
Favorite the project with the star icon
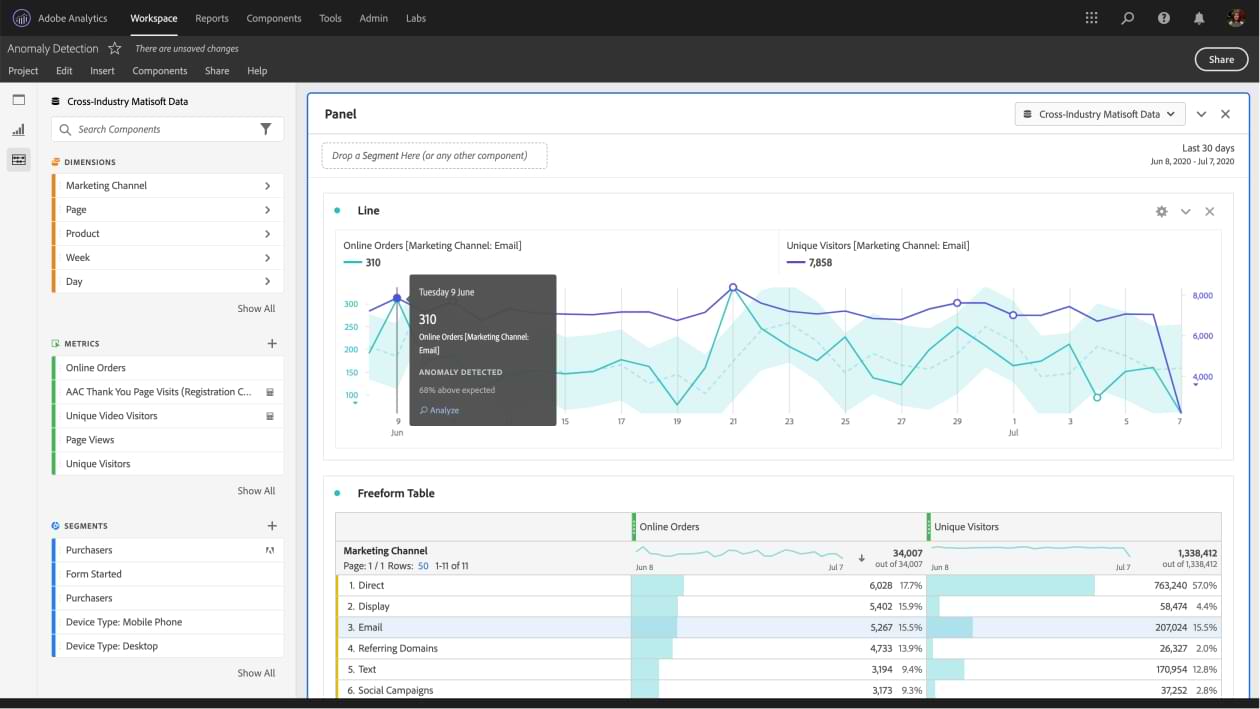(115, 48)
